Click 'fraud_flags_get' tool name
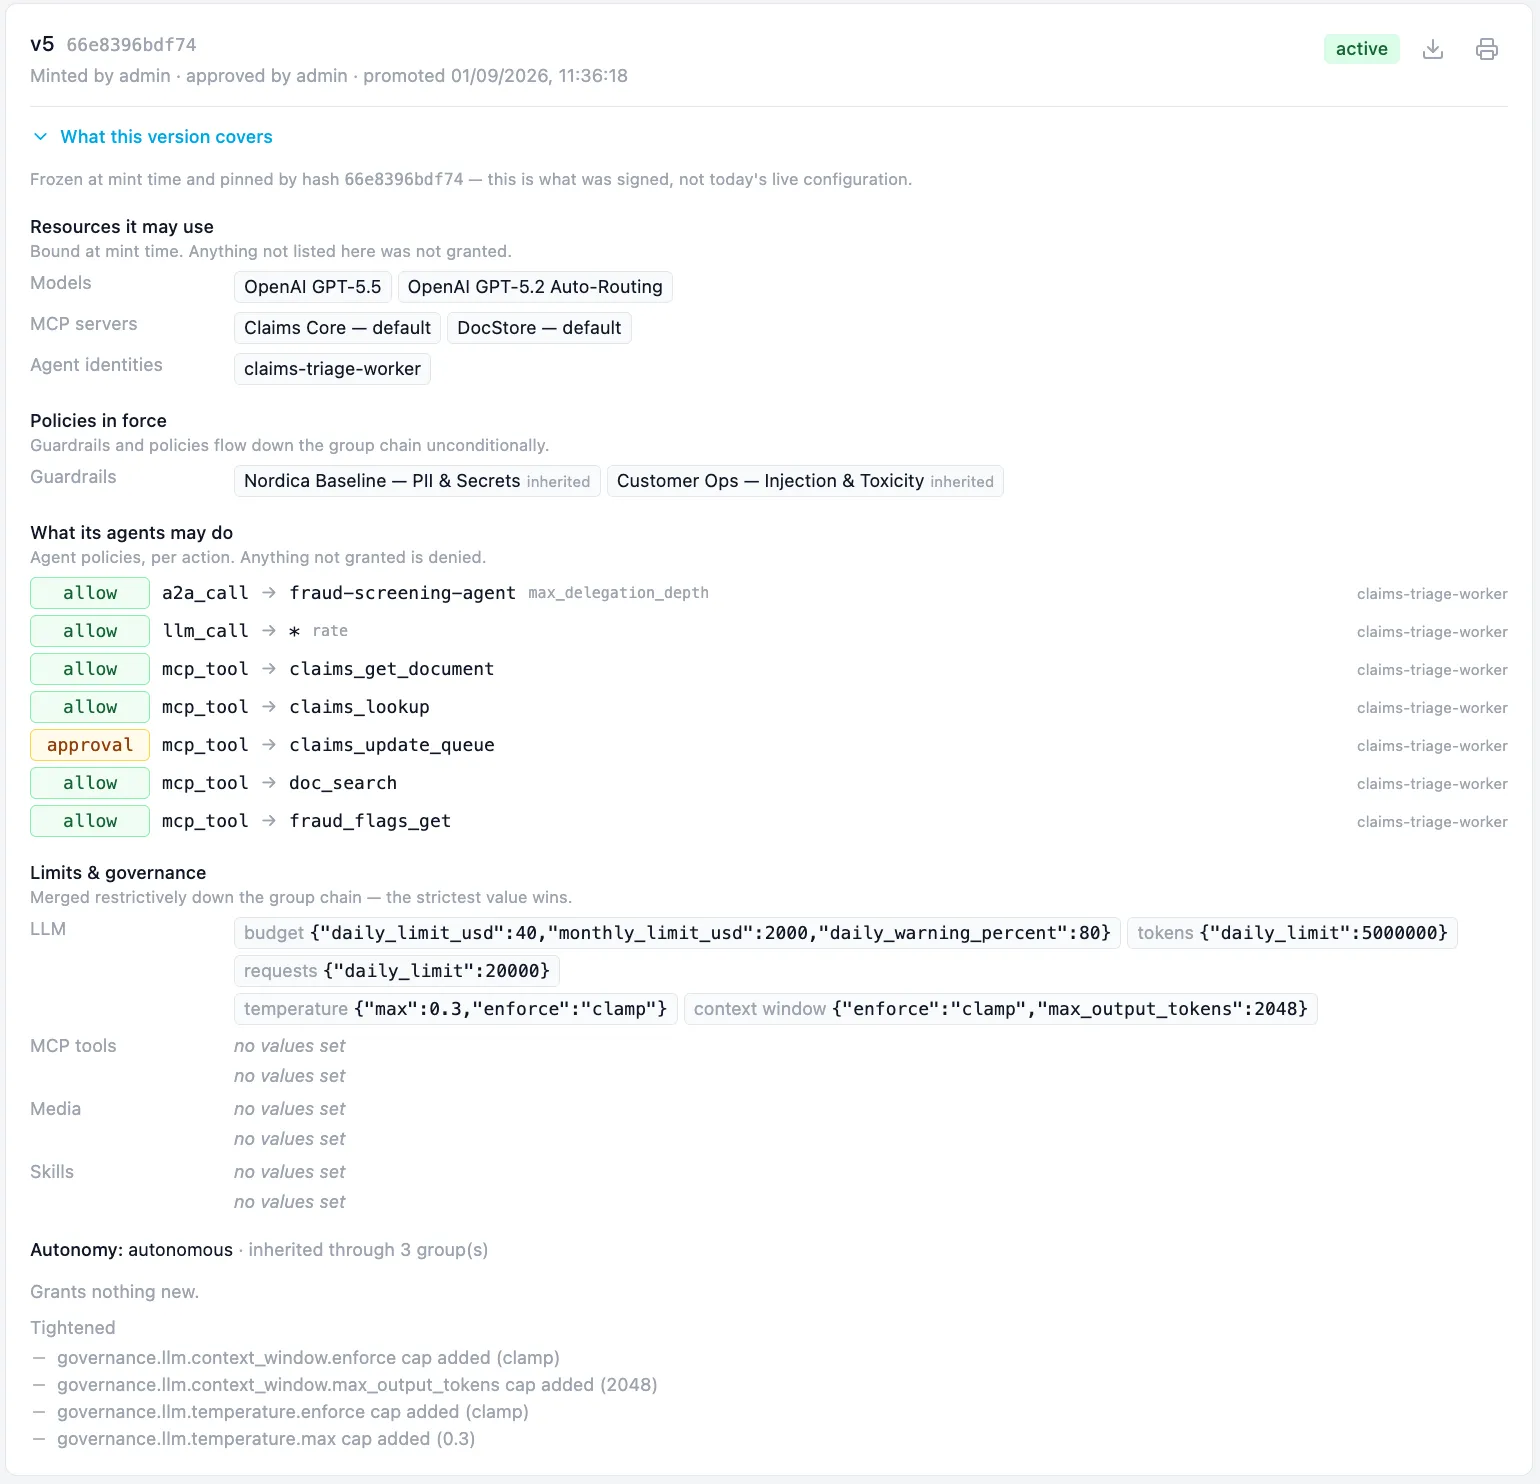This screenshot has height=1484, width=1540. tap(370, 821)
